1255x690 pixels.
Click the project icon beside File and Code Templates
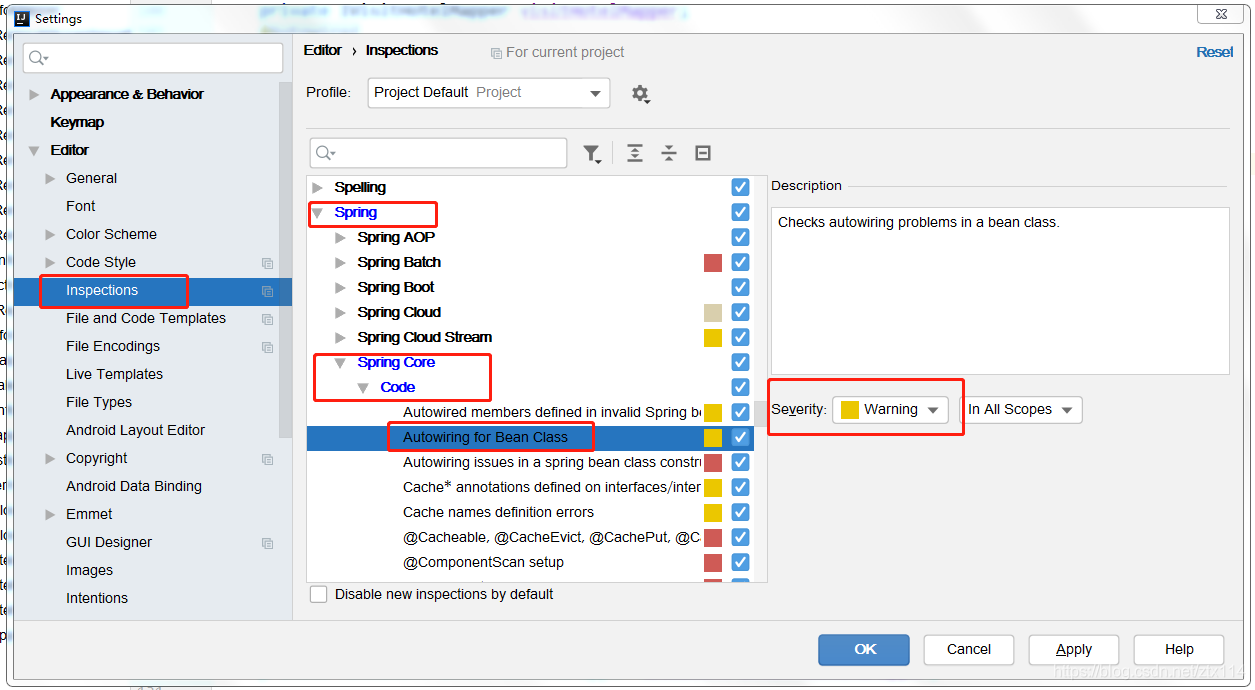[x=267, y=319]
